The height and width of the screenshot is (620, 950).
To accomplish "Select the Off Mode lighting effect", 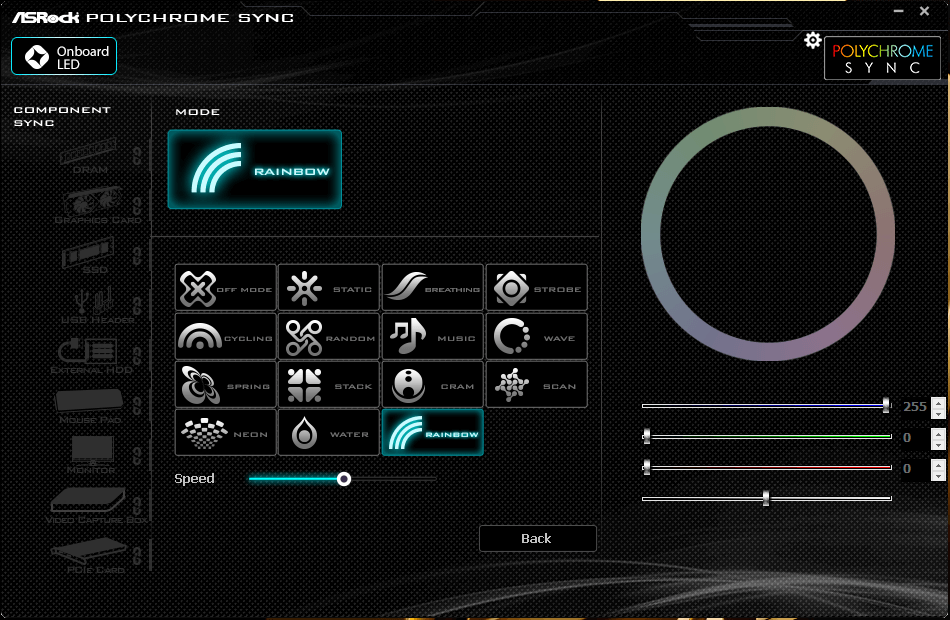I will pos(225,288).
